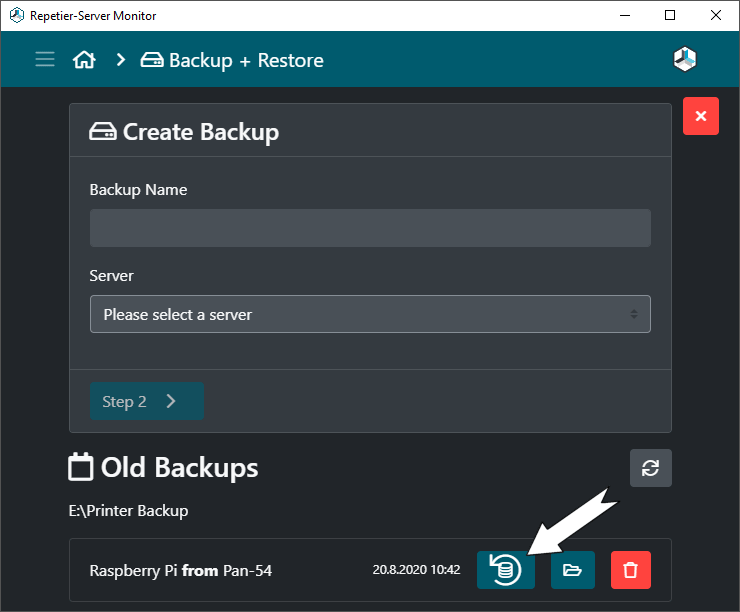Close the Repetier-Server Monitor window
This screenshot has height=612, width=740.
715,16
